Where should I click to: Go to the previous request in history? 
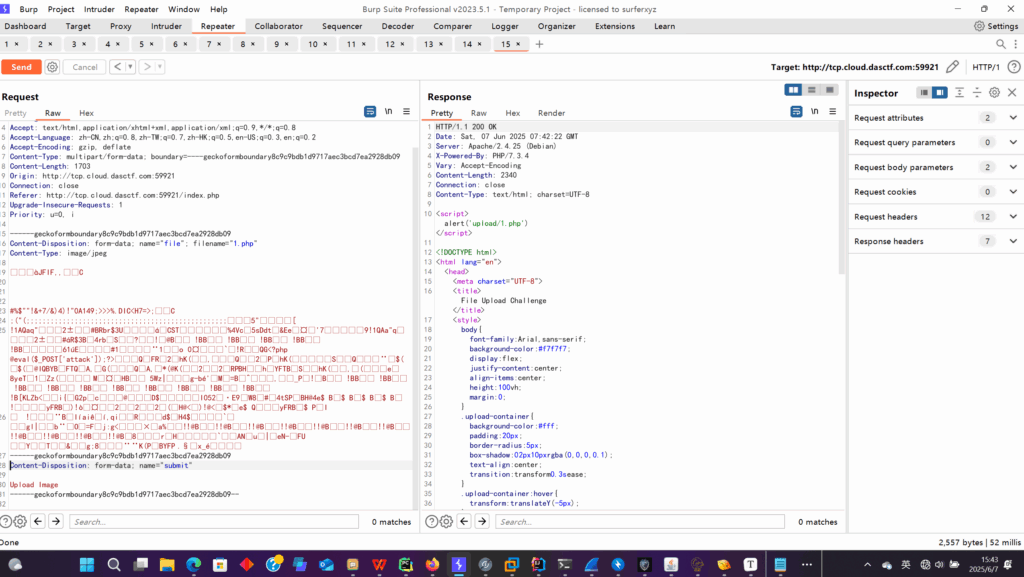click(118, 67)
